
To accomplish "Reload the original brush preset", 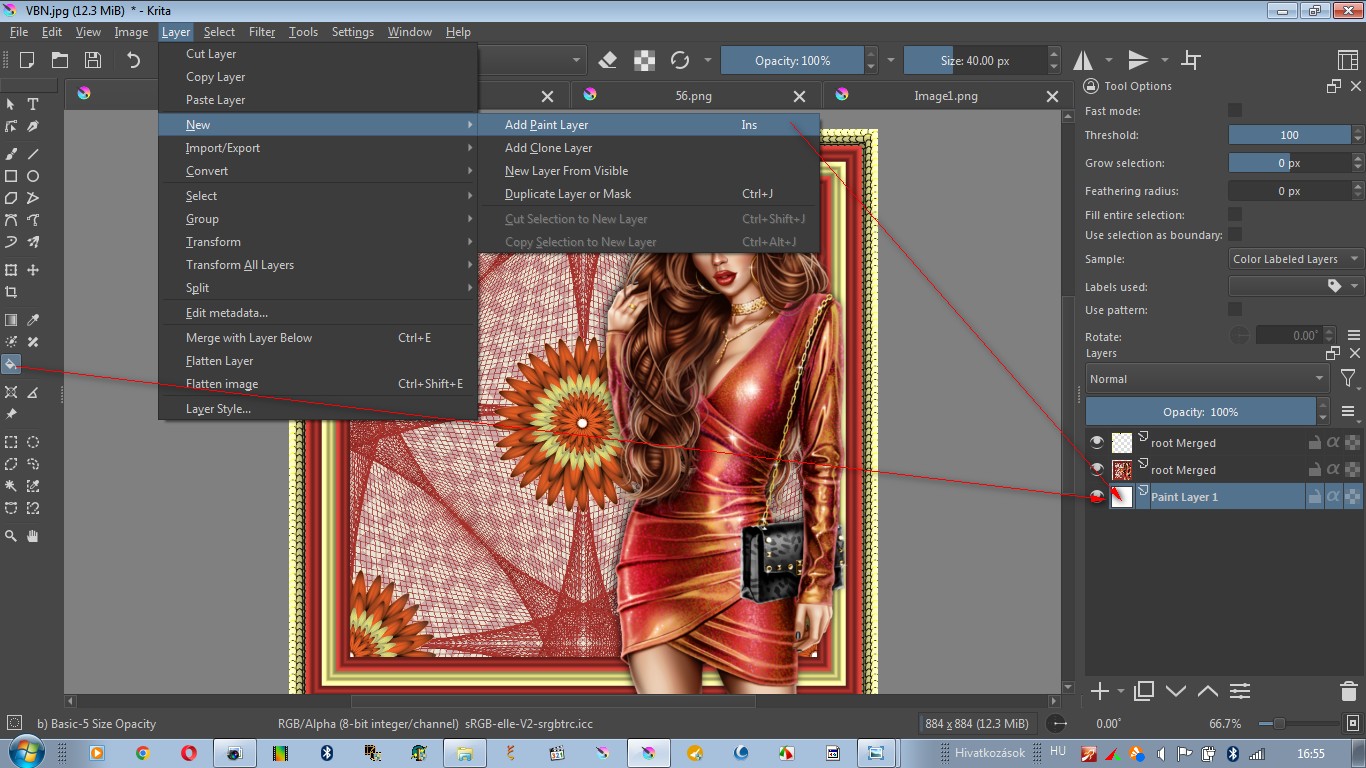I will pos(680,60).
